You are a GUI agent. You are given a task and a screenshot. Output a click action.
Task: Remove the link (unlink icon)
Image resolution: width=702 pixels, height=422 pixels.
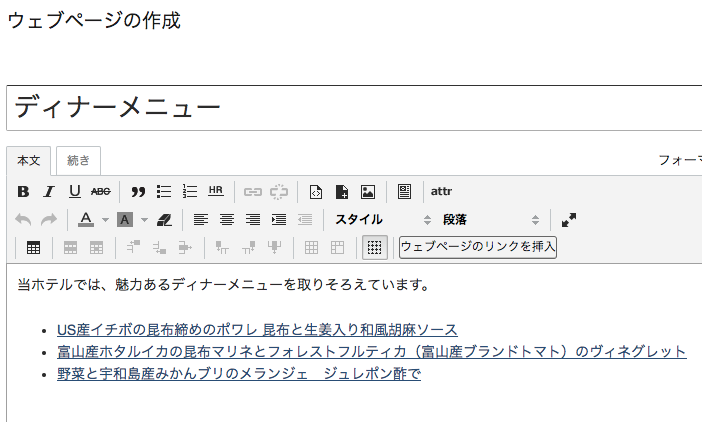click(x=278, y=192)
